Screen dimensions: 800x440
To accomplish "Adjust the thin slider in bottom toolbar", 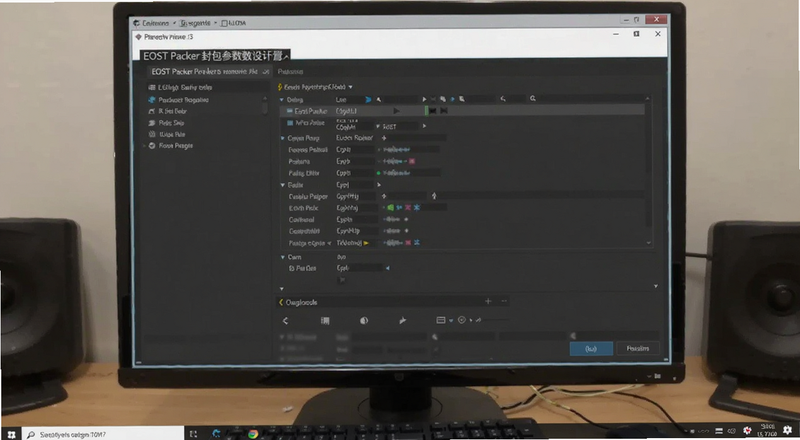I will (496, 320).
